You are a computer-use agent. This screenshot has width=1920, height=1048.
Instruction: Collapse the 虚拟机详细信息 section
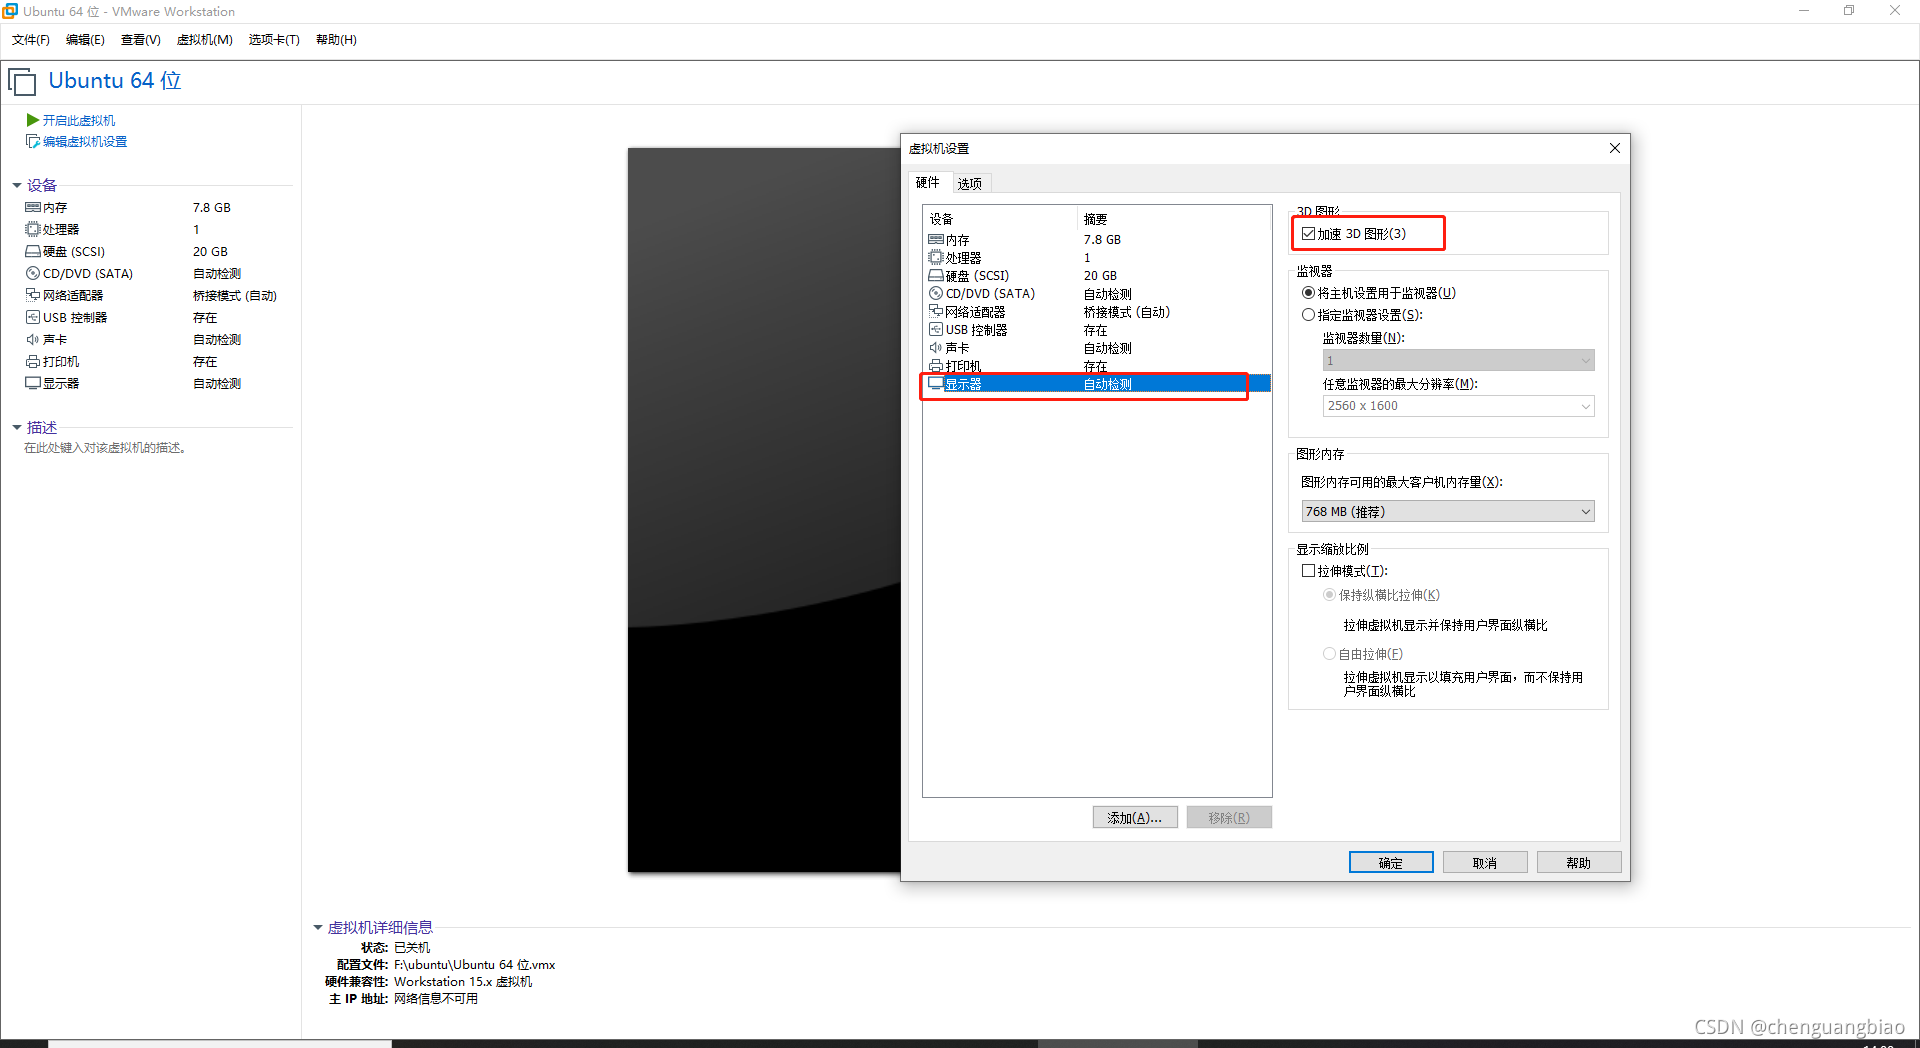[x=318, y=927]
